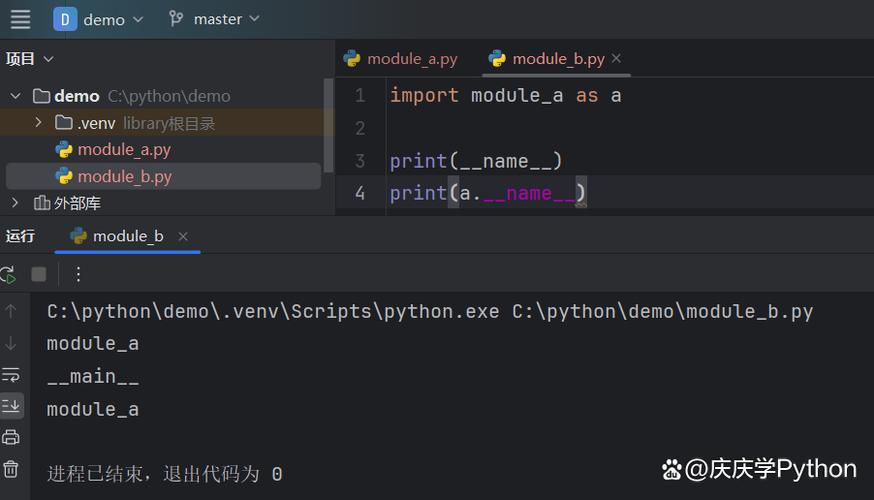
Task: Open the run toolbar more options menu
Action: pos(78,274)
